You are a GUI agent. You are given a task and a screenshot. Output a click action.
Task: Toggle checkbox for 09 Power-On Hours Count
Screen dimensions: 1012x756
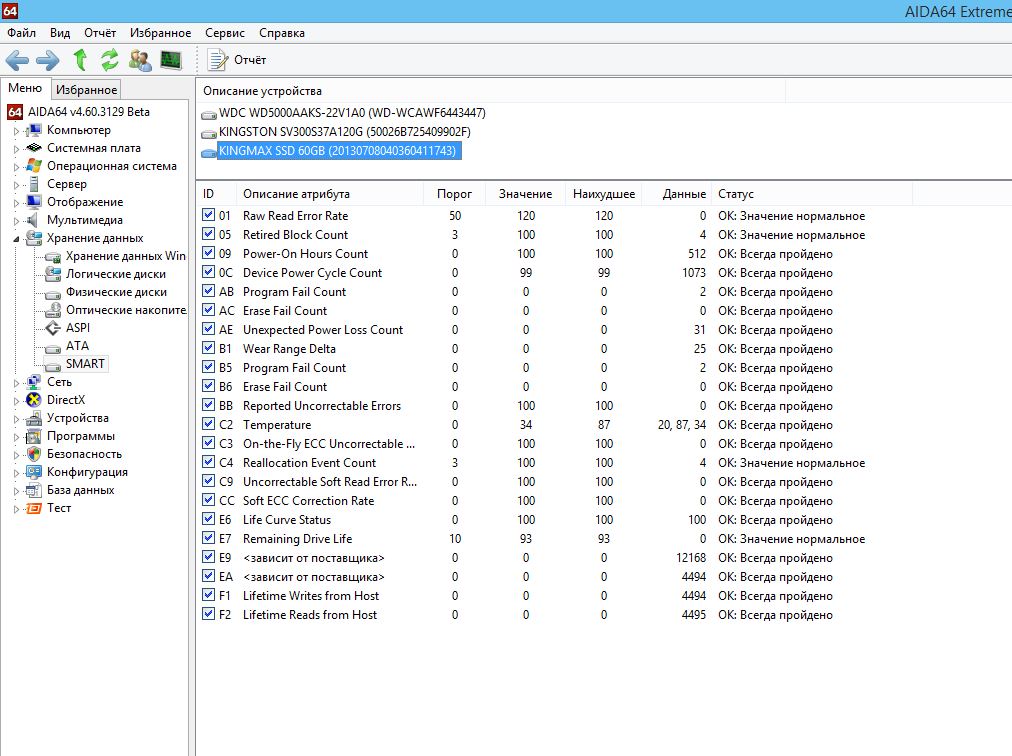(x=208, y=253)
